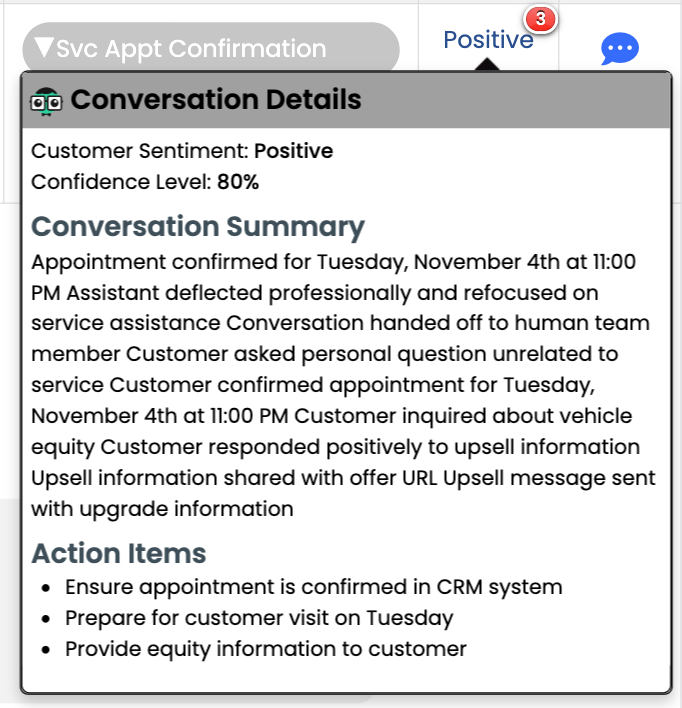Click the Customer Sentiment label

140,152
